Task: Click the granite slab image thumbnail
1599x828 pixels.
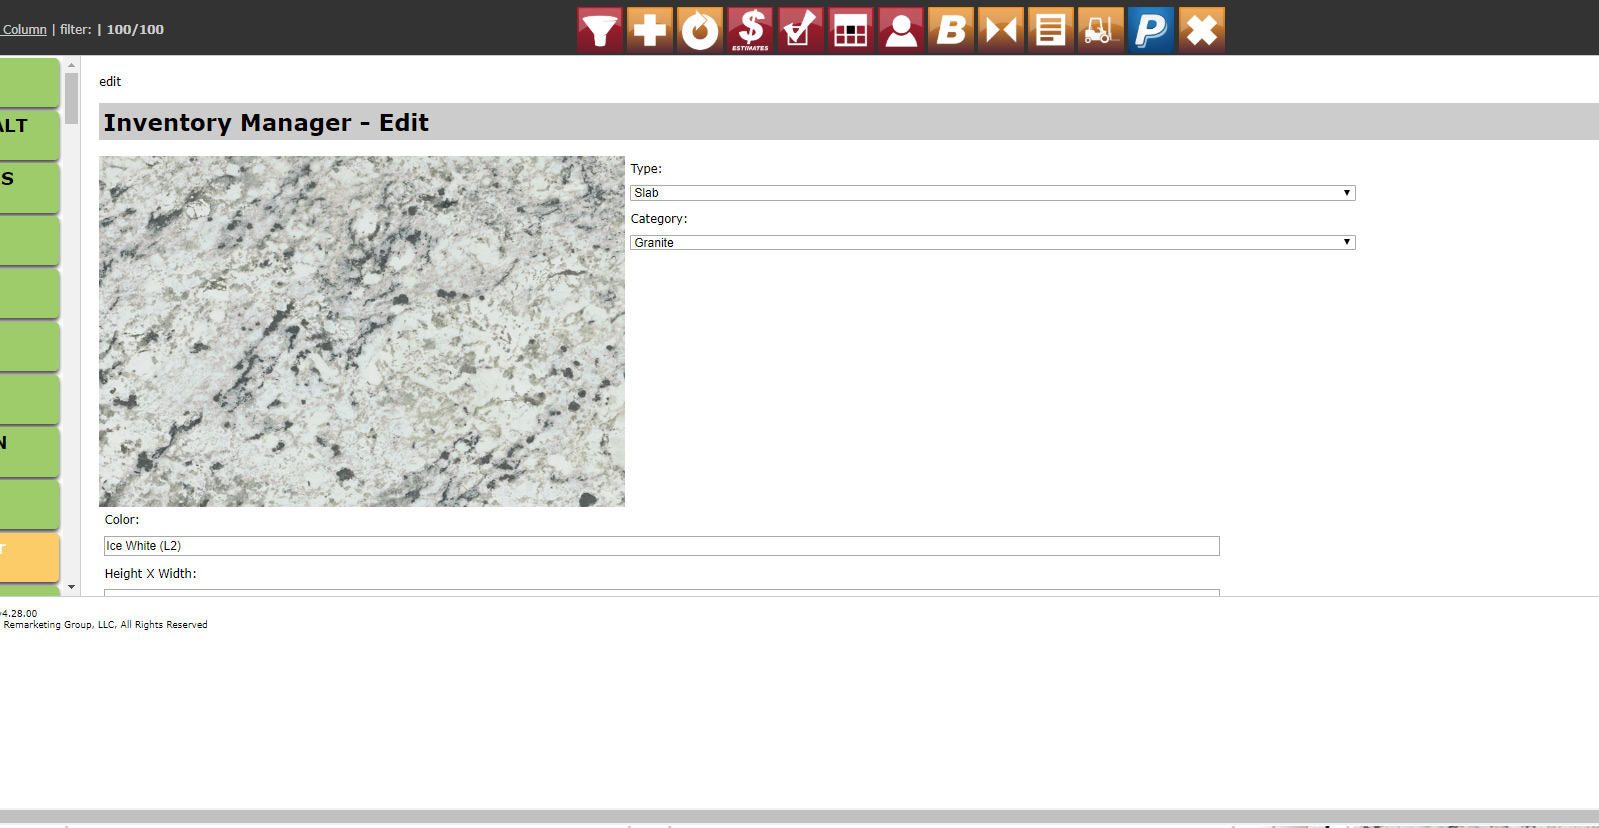Action: [362, 331]
